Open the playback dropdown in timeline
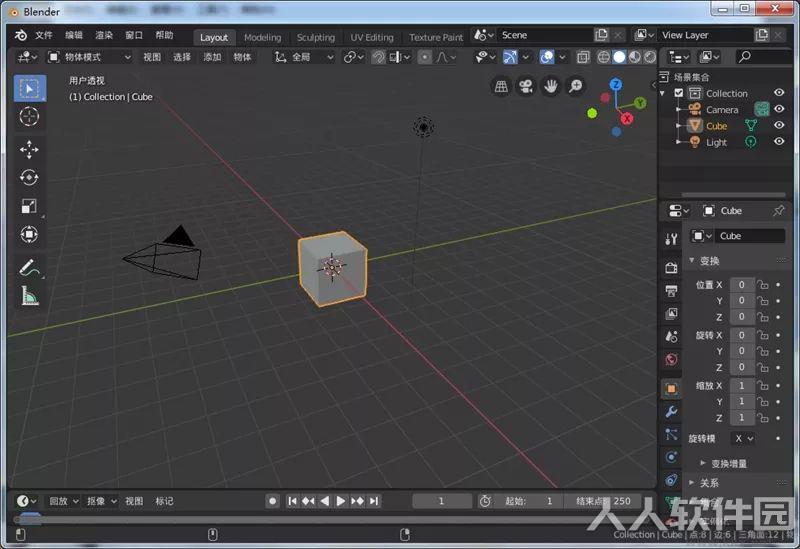The image size is (800, 549). coord(64,501)
